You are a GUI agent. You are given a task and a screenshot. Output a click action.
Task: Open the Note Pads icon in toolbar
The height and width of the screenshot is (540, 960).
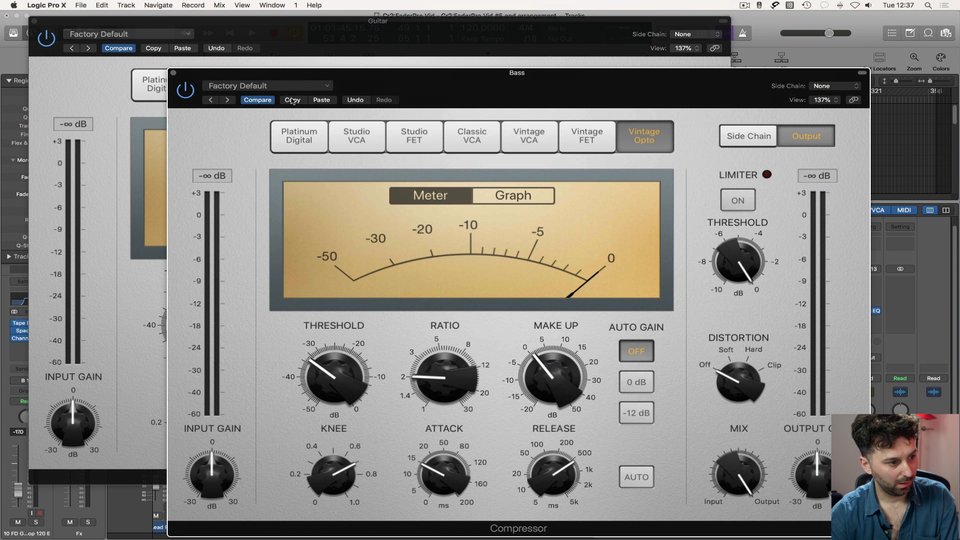point(910,33)
